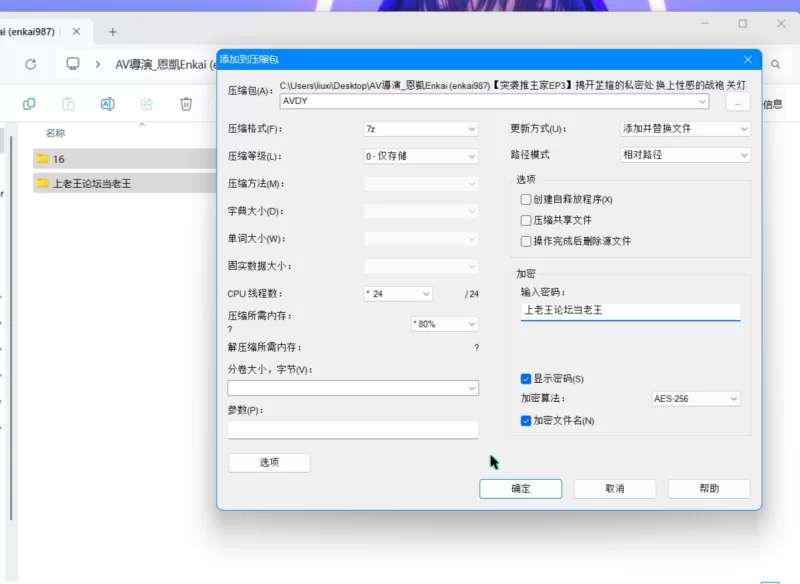The image size is (800, 584).
Task: Click the browse '...' button for archive path
Action: coord(737,102)
